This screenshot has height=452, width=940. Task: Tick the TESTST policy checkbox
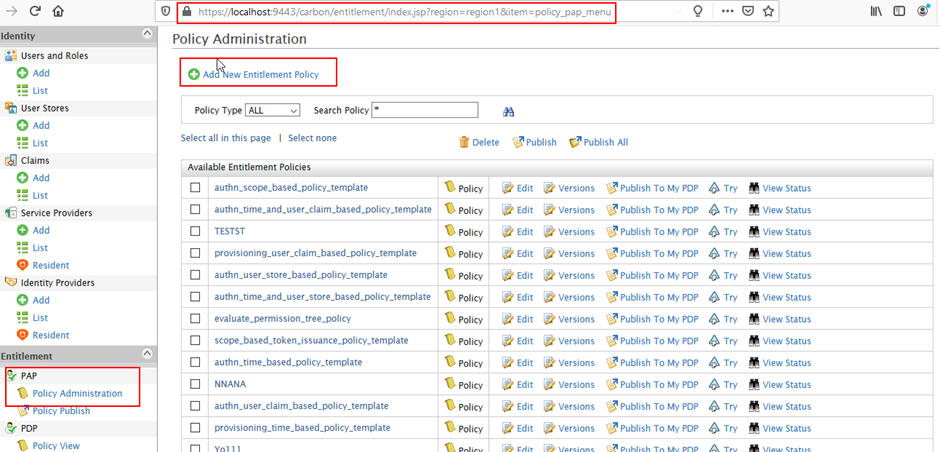click(195, 231)
